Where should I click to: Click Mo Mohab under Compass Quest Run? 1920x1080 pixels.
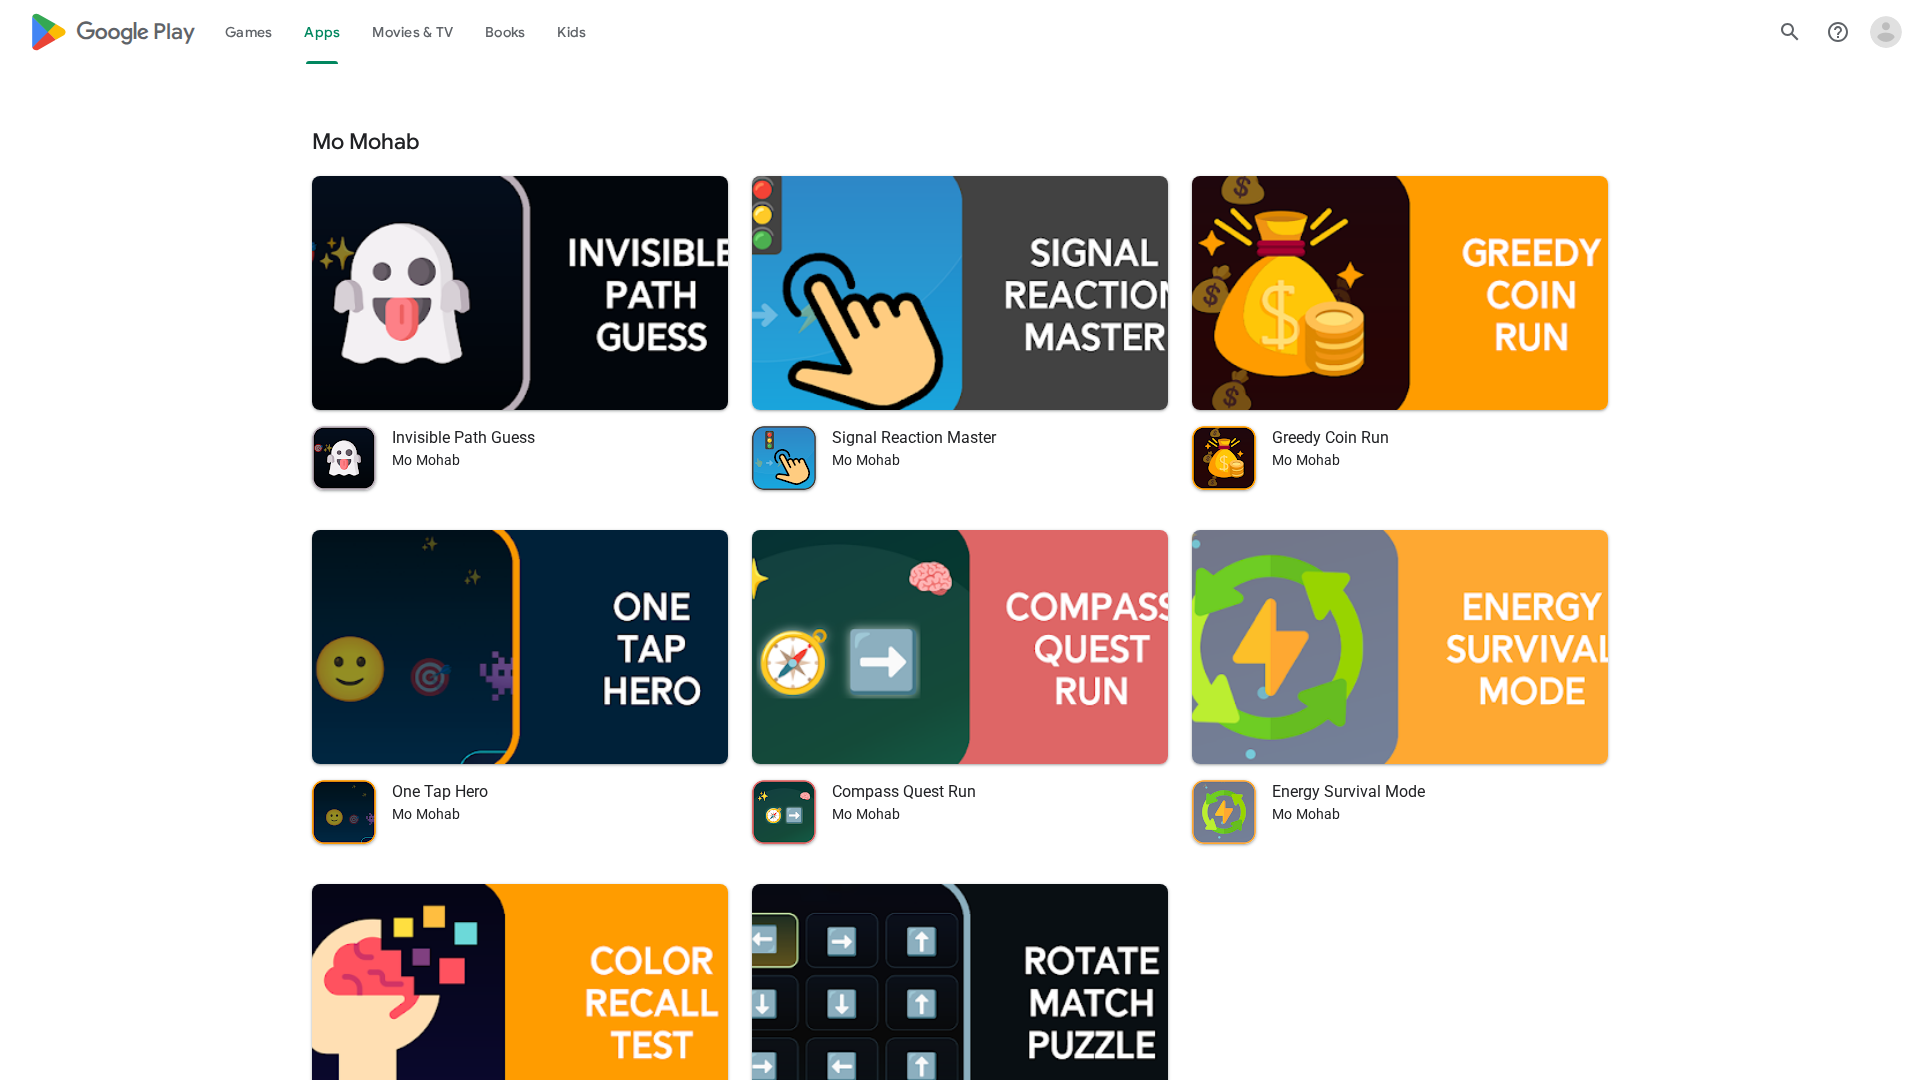[x=866, y=815]
